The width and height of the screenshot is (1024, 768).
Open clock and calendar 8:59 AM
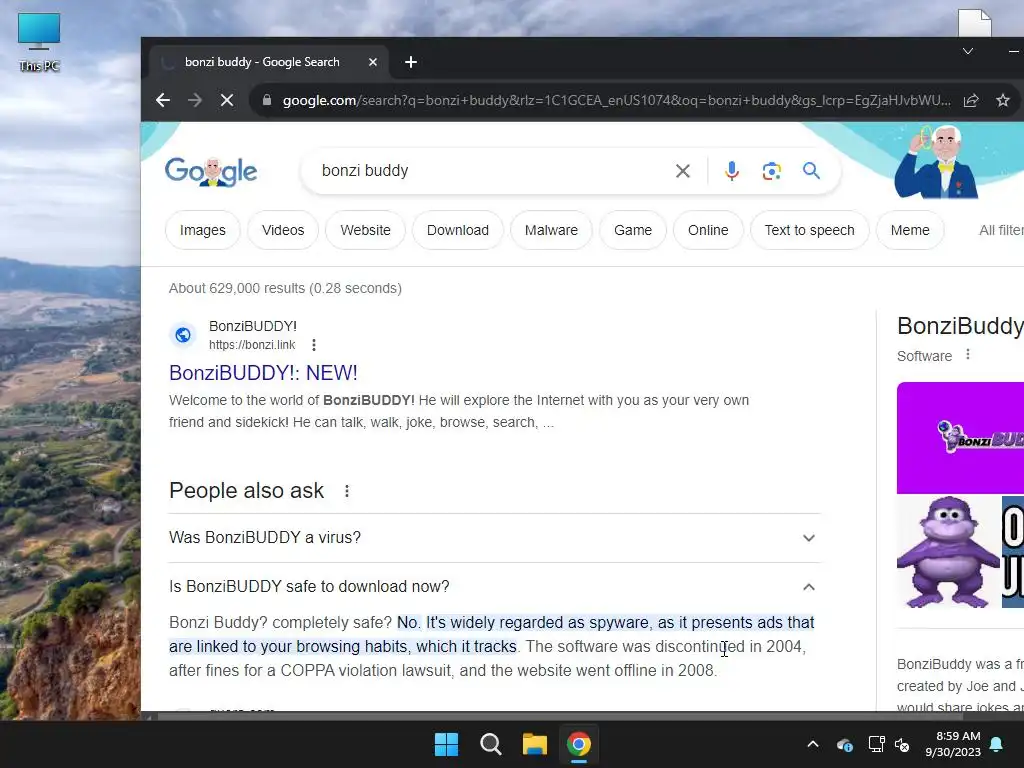point(953,744)
